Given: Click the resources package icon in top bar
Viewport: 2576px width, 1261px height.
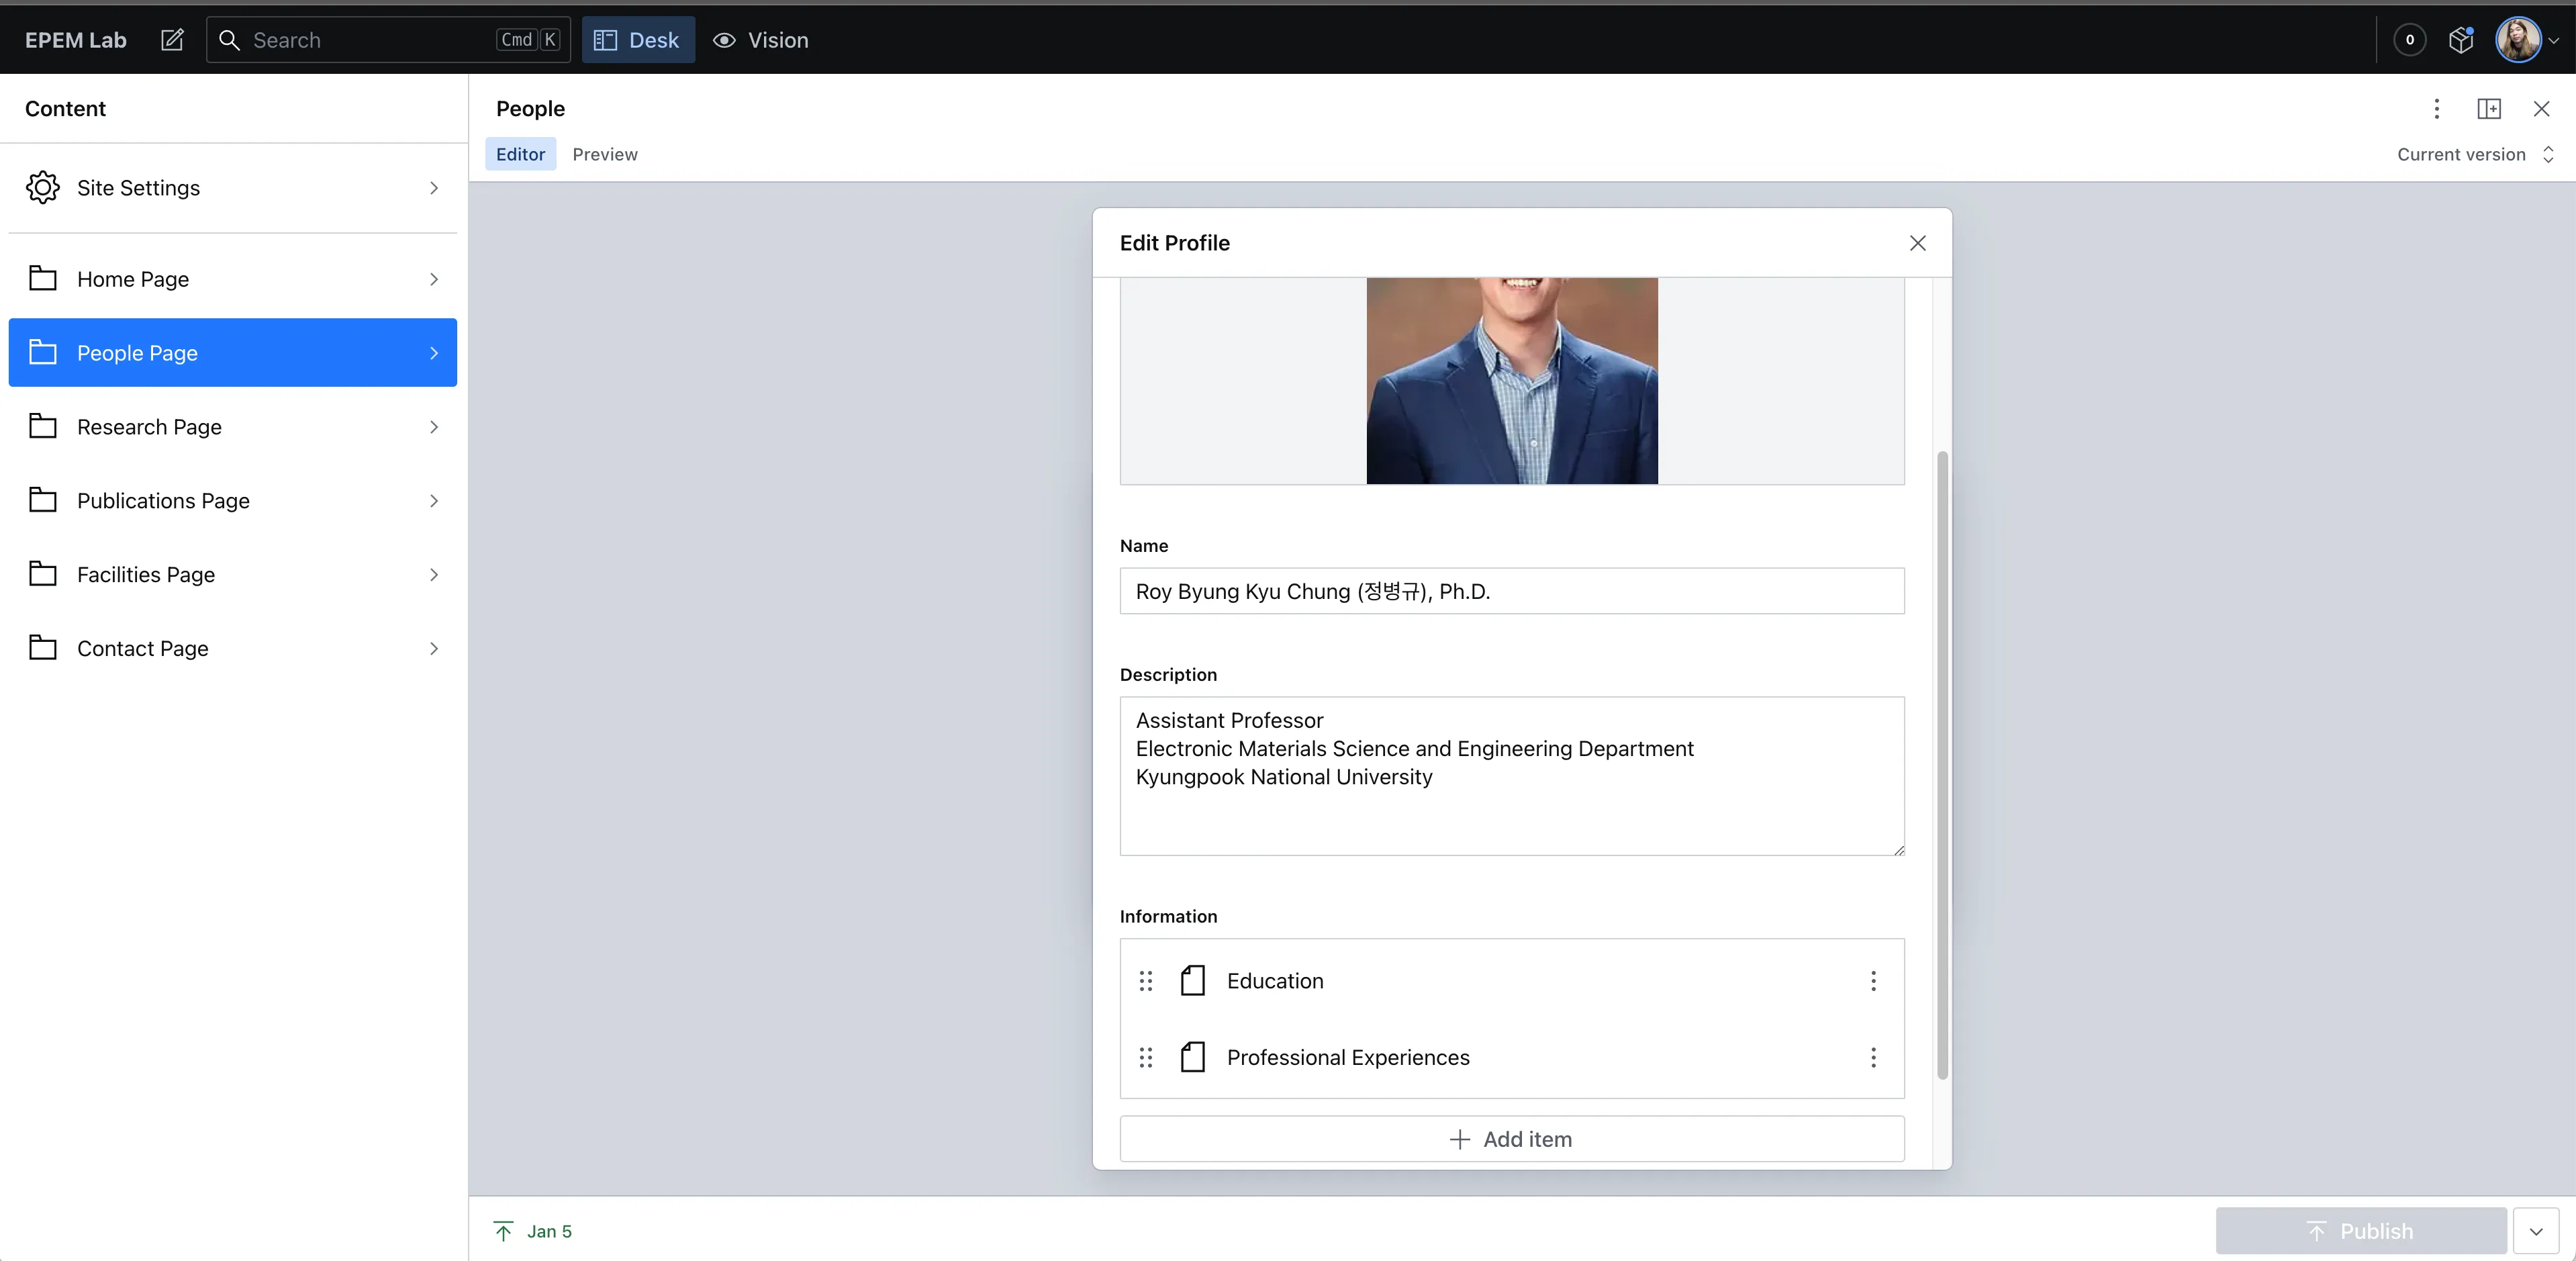Looking at the screenshot, I should (2461, 40).
